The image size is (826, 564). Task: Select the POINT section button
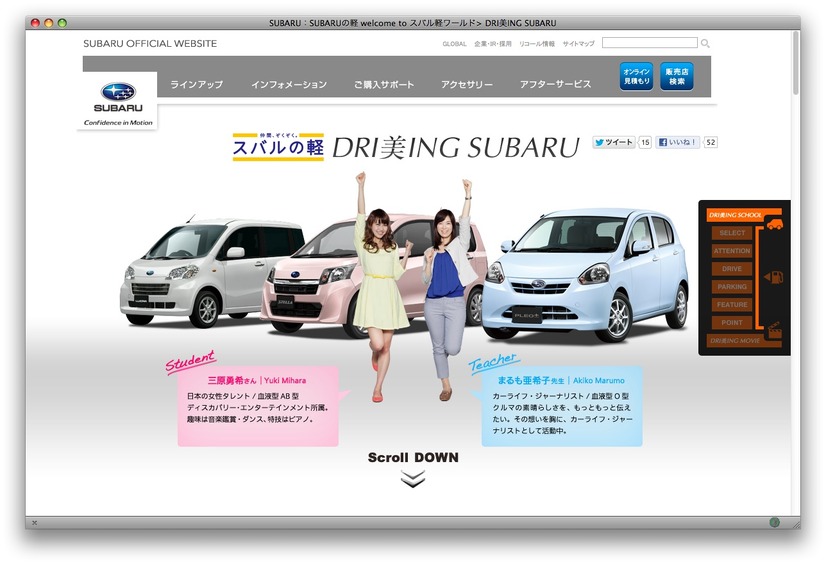[x=732, y=322]
